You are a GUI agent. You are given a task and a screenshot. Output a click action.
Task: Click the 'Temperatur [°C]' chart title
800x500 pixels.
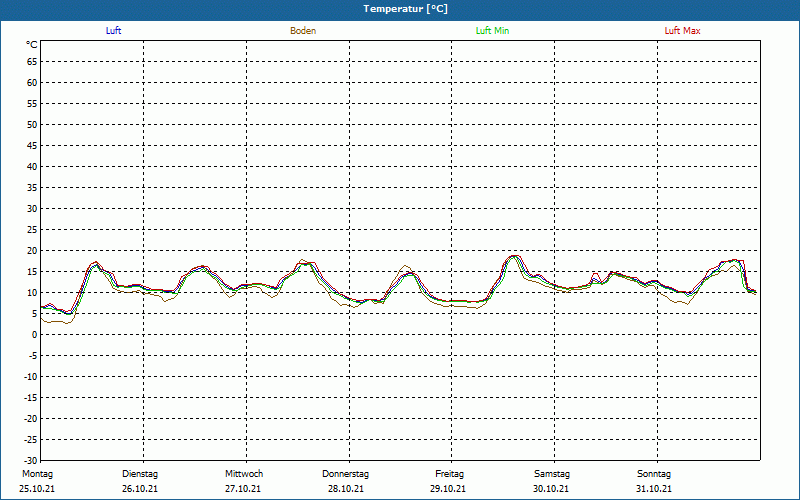click(406, 9)
